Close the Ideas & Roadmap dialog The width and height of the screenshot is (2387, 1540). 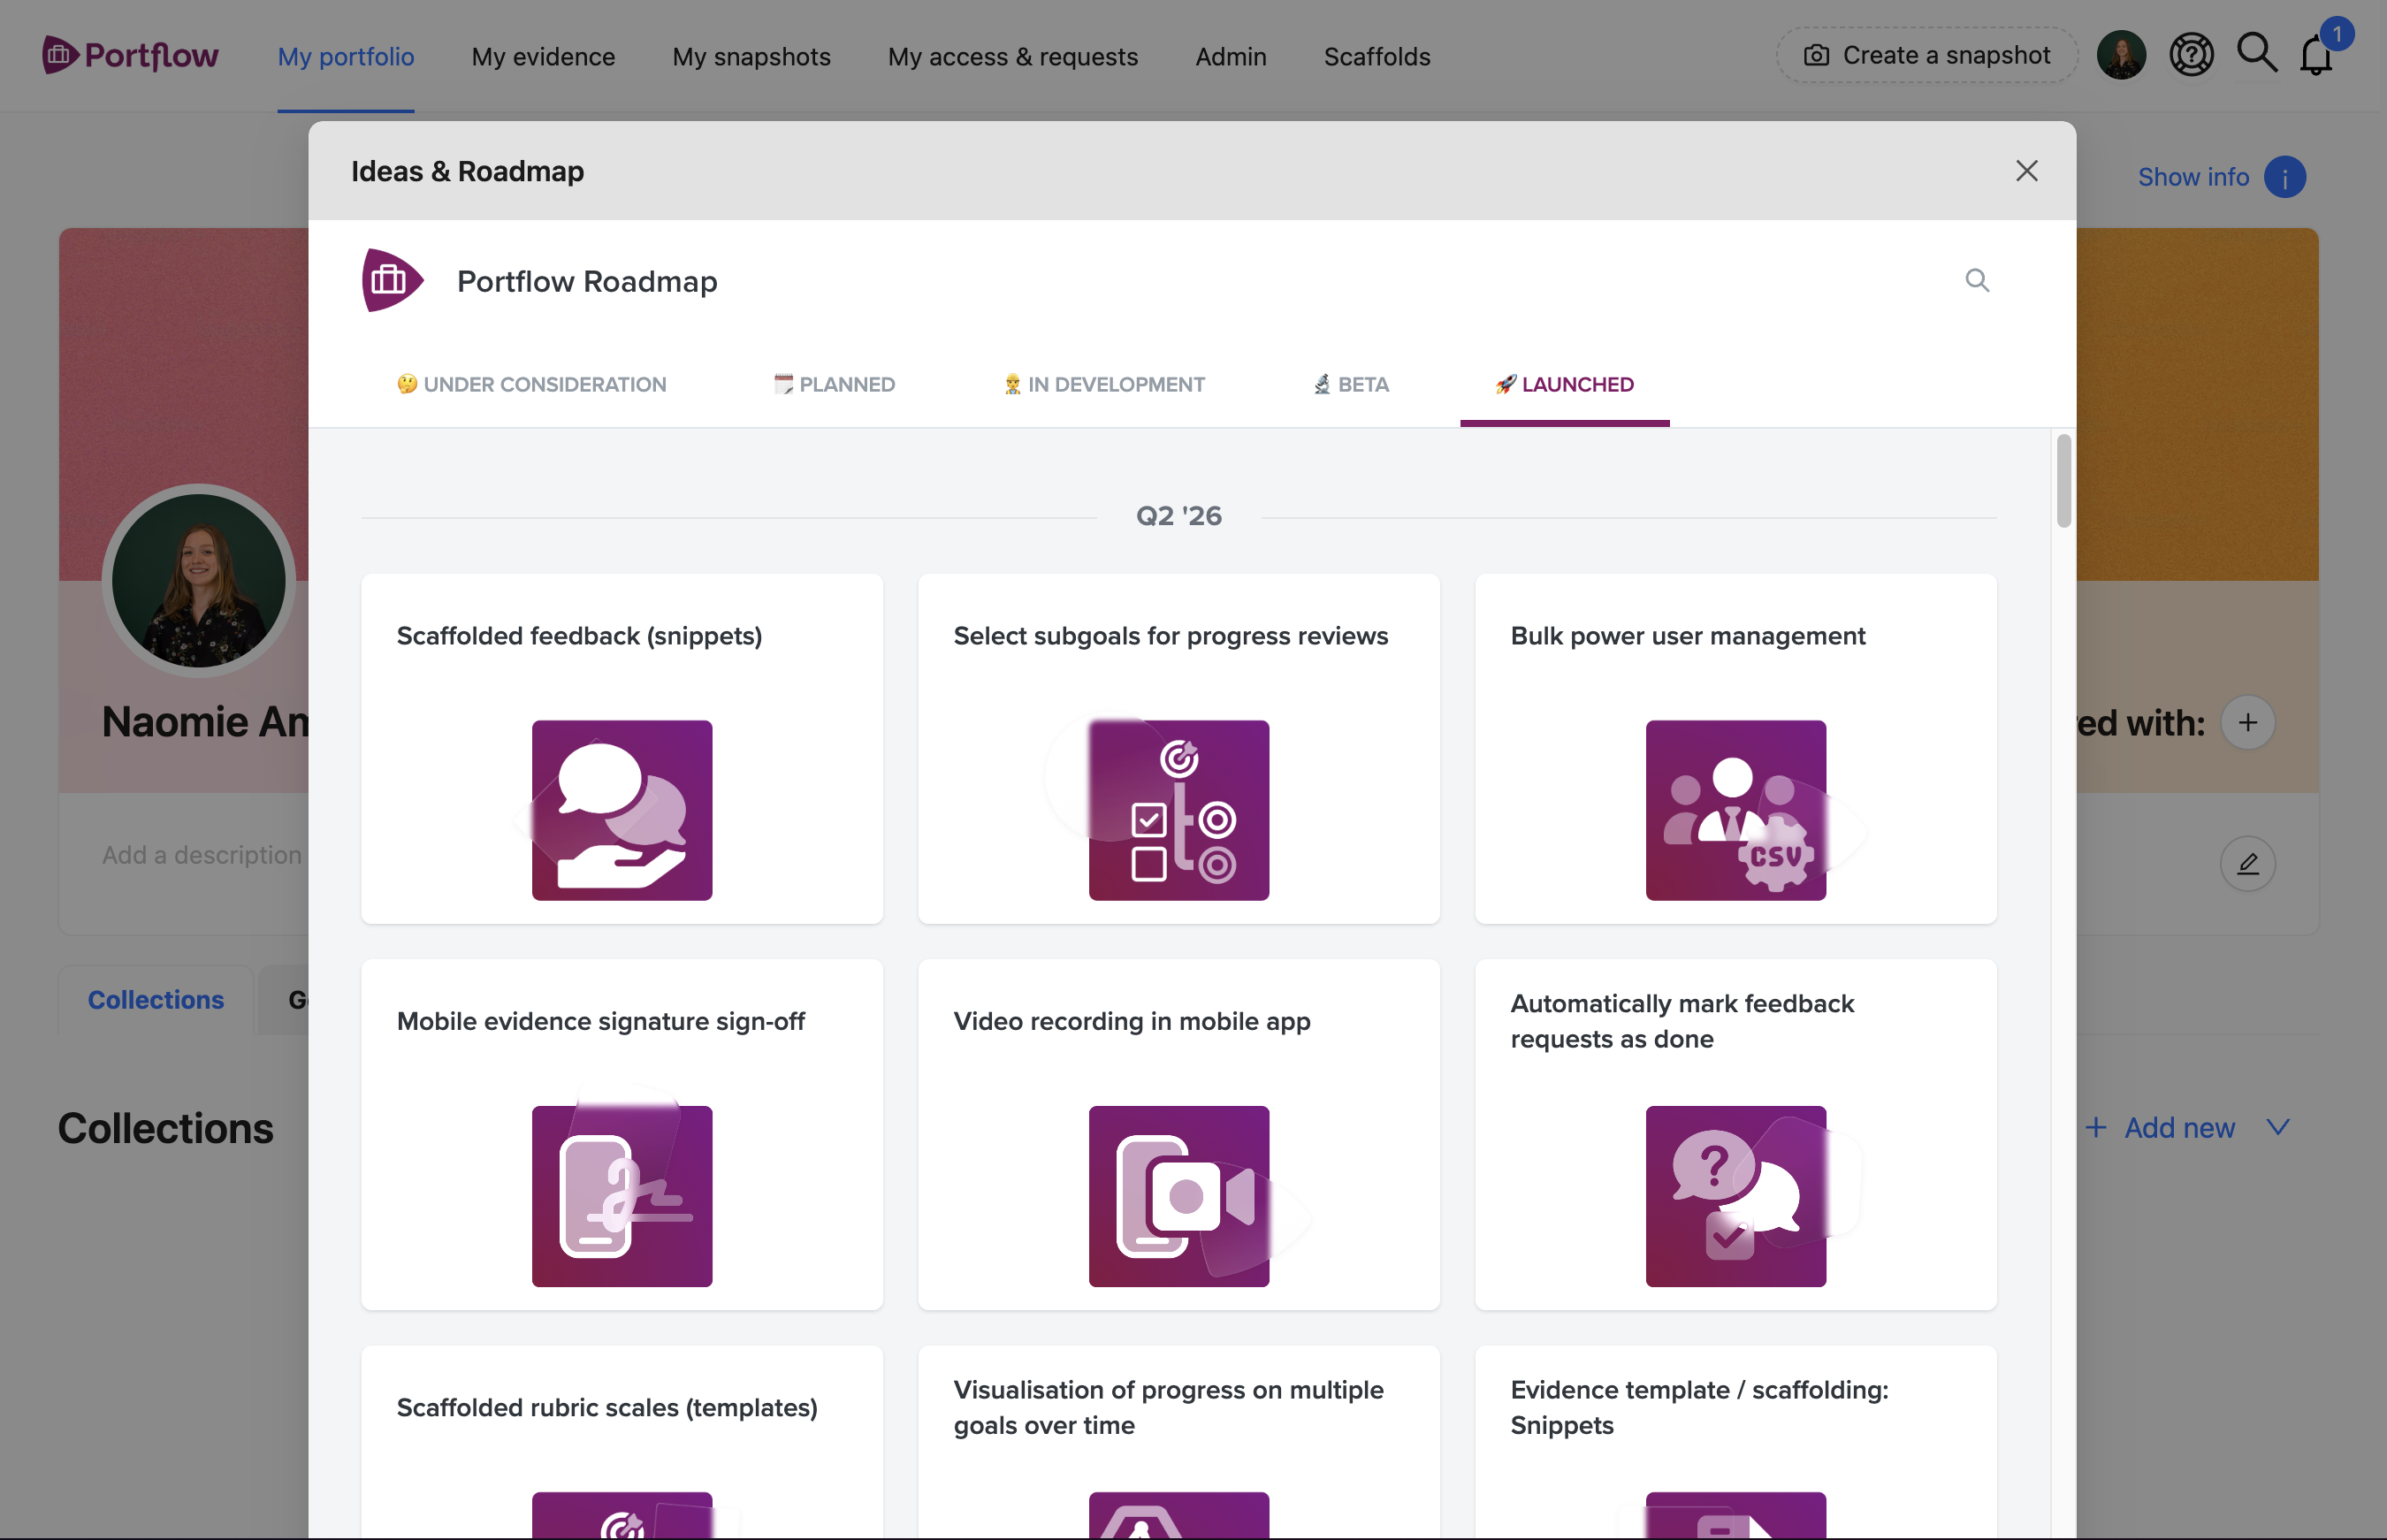pos(2026,171)
